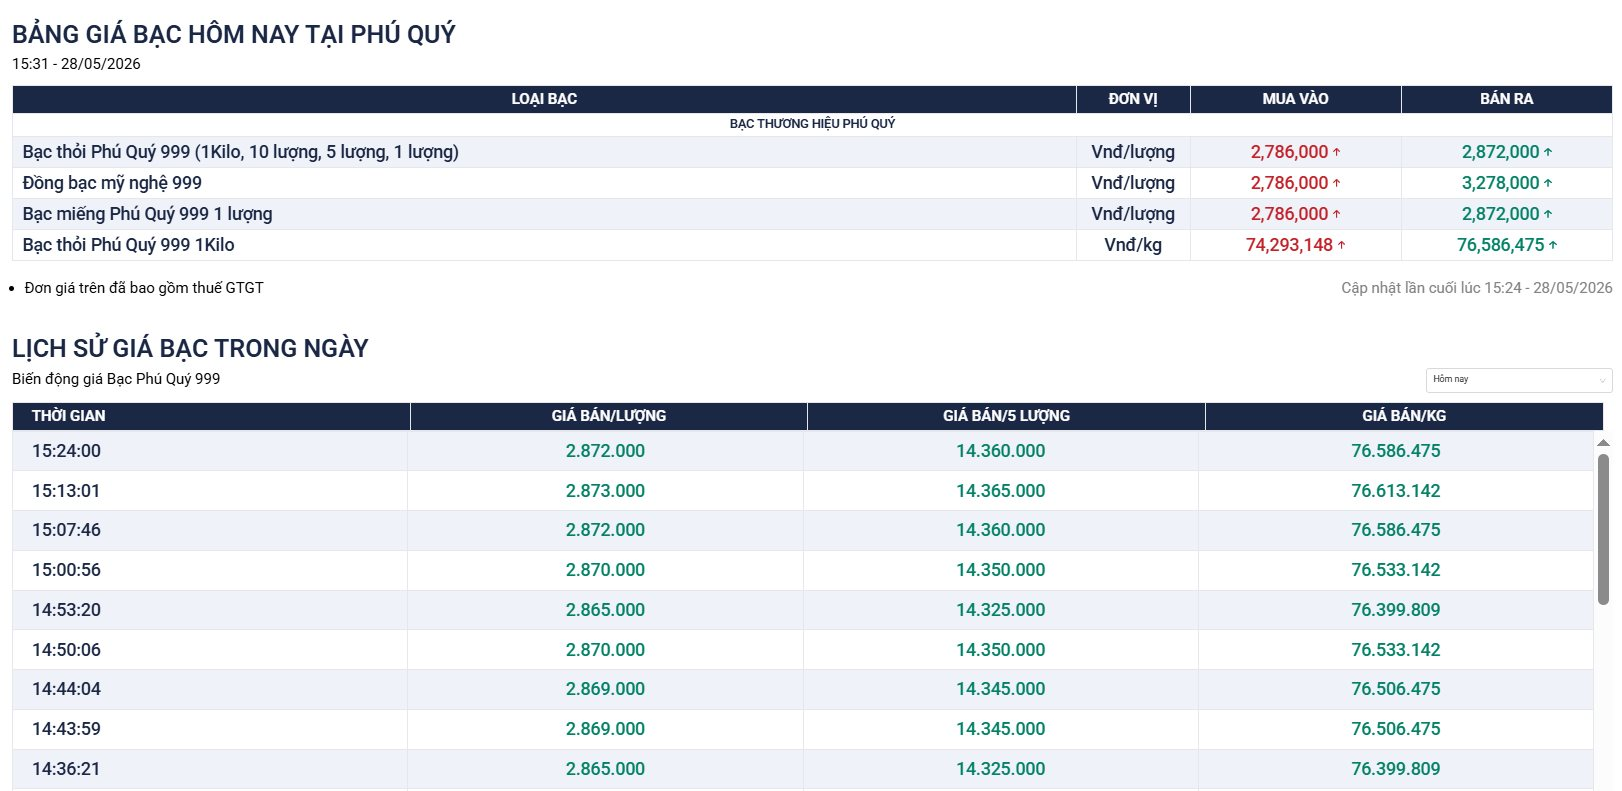This screenshot has height=791, width=1622.
Task: Click the up arrow beside Bạc miếng buy price
Action: 1337,215
